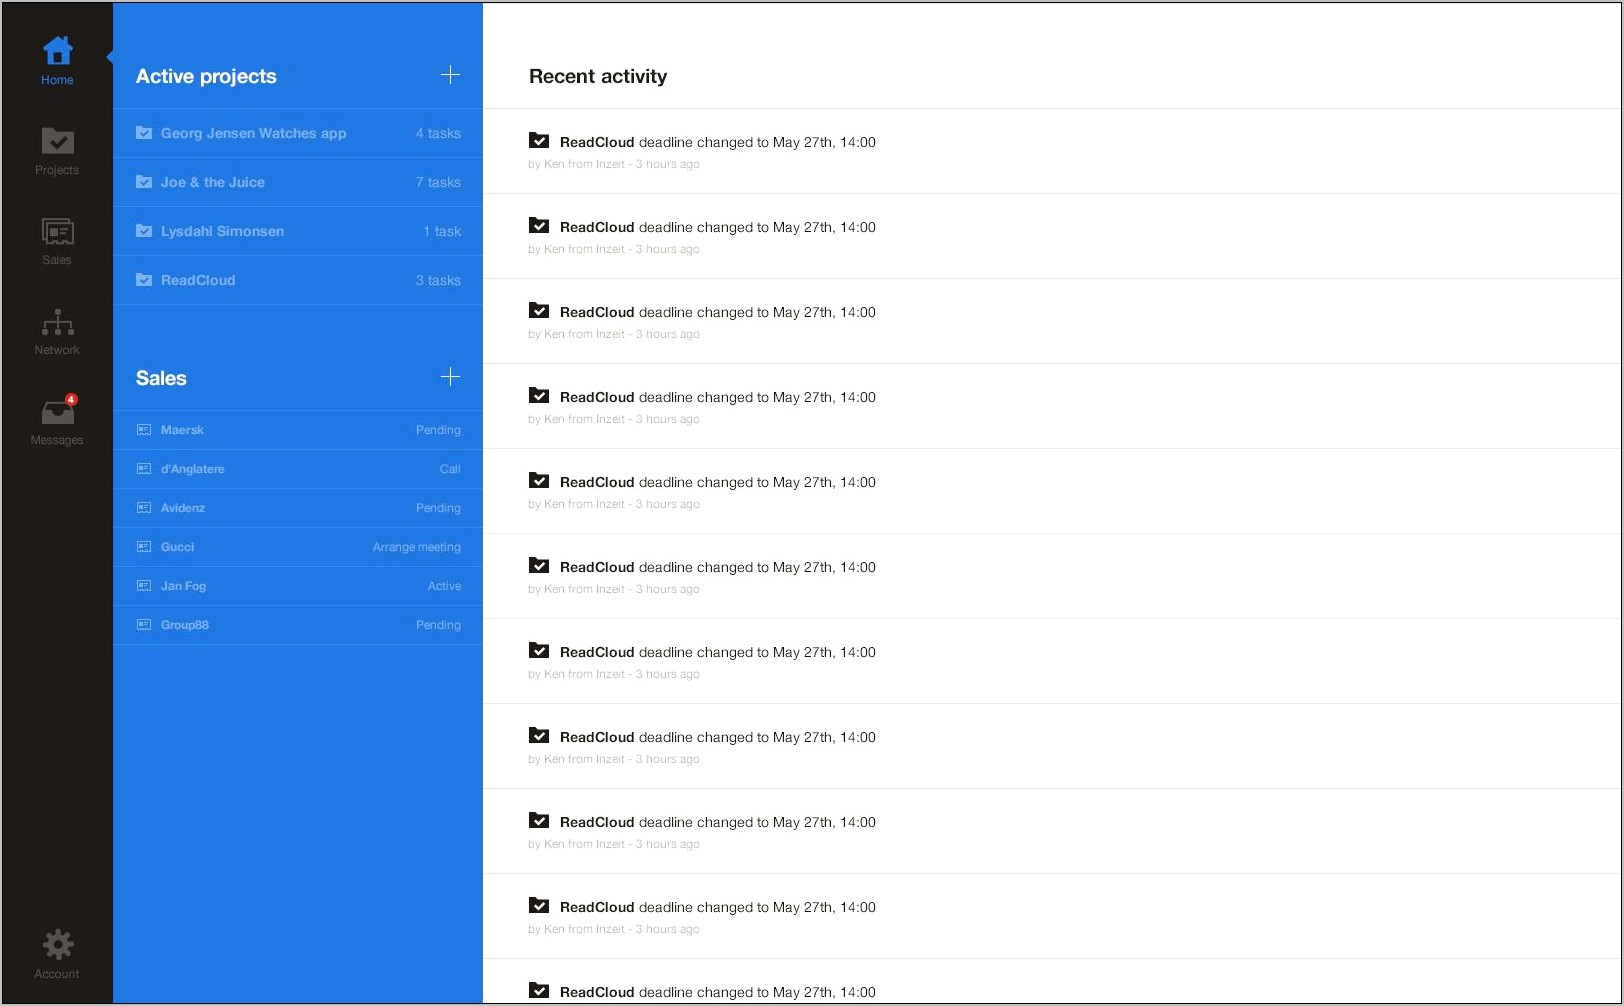
Task: Click the Active projects heading
Action: (206, 77)
